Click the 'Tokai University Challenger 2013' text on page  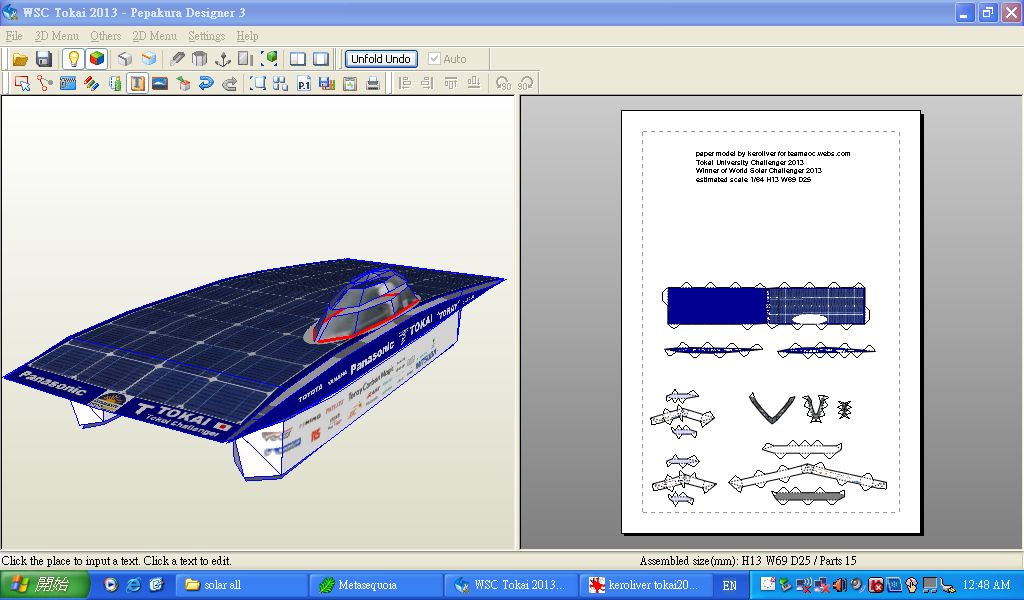pyautogui.click(x=750, y=163)
